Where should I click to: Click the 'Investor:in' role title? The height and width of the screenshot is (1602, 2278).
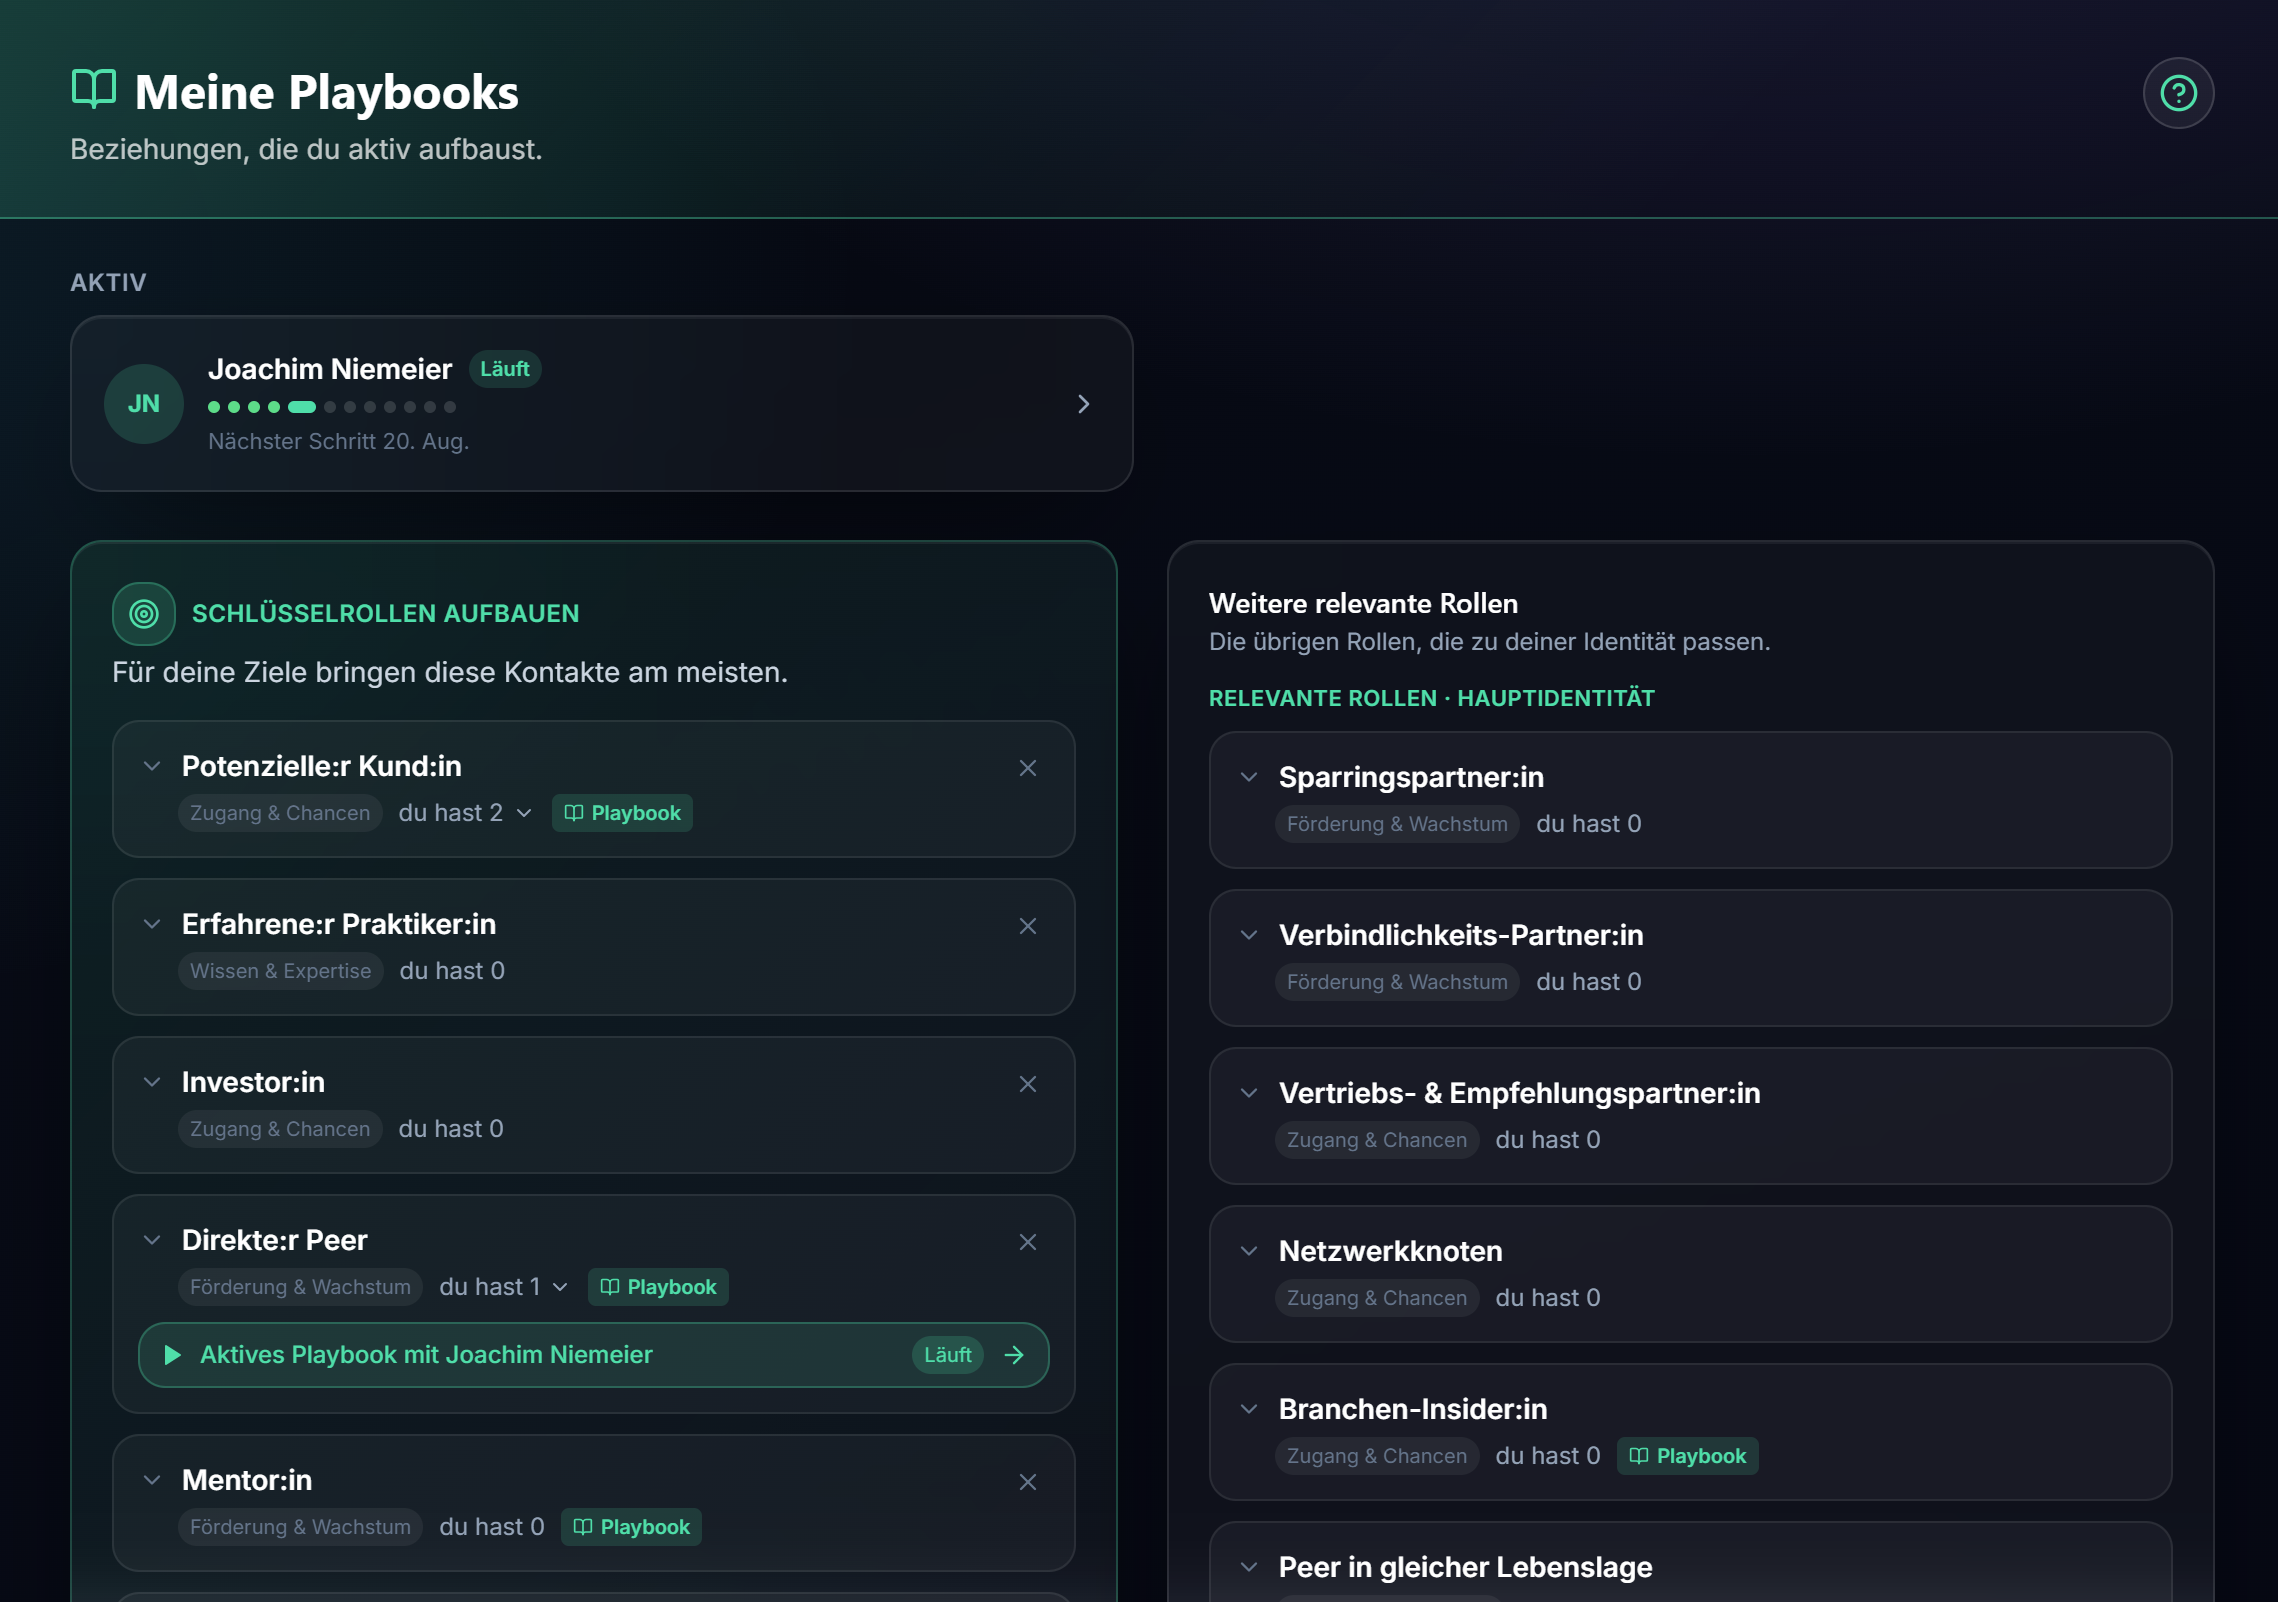coord(253,1082)
